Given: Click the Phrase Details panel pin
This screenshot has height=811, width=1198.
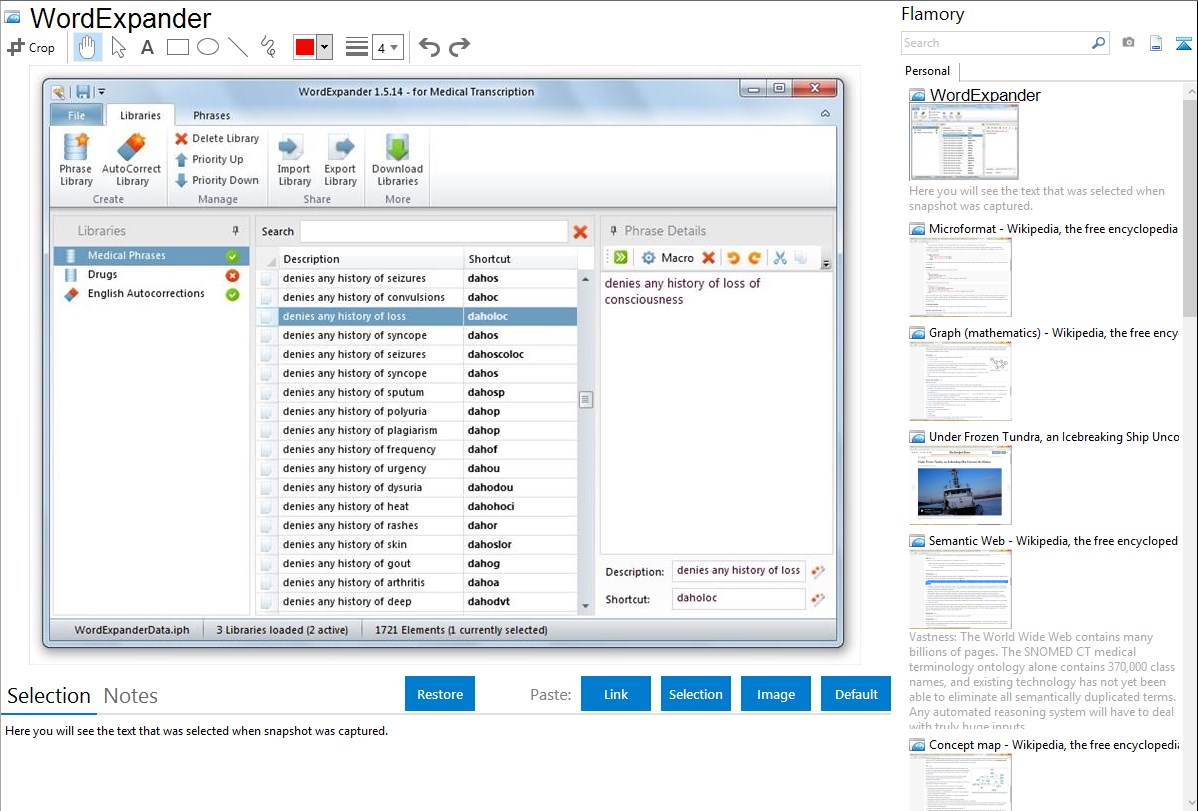Looking at the screenshot, I should click(x=613, y=230).
